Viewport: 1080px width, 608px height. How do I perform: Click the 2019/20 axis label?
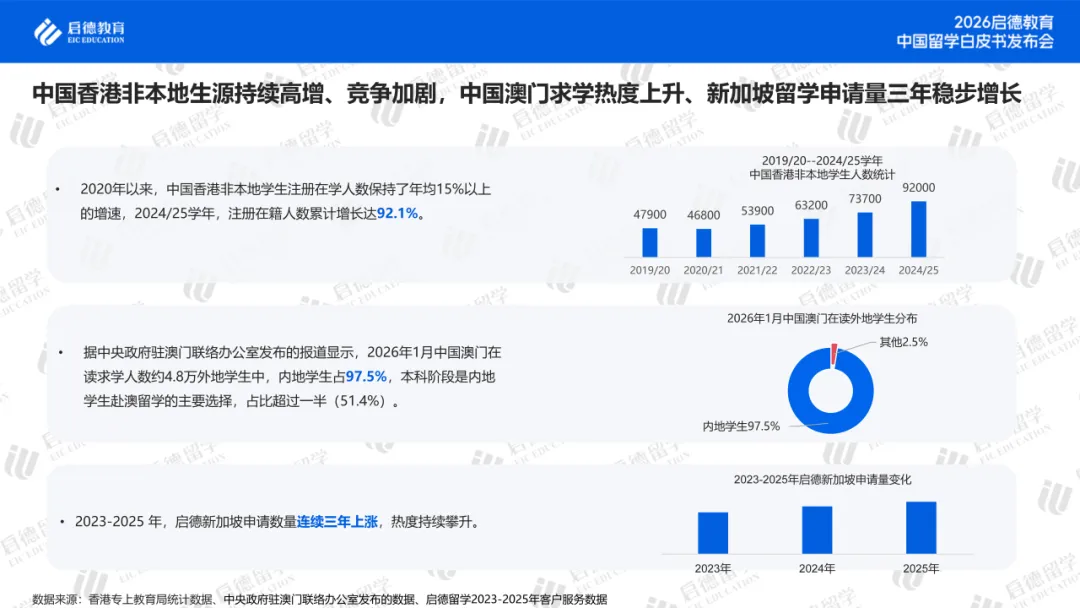[x=650, y=271]
